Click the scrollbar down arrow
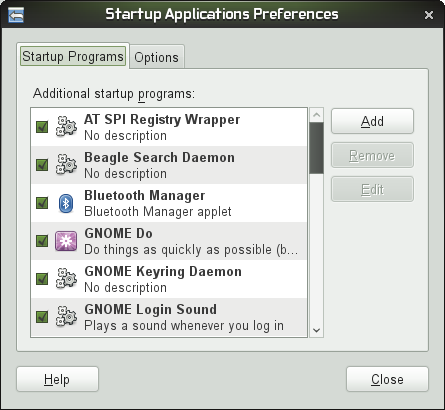The image size is (445, 410). pos(316,330)
